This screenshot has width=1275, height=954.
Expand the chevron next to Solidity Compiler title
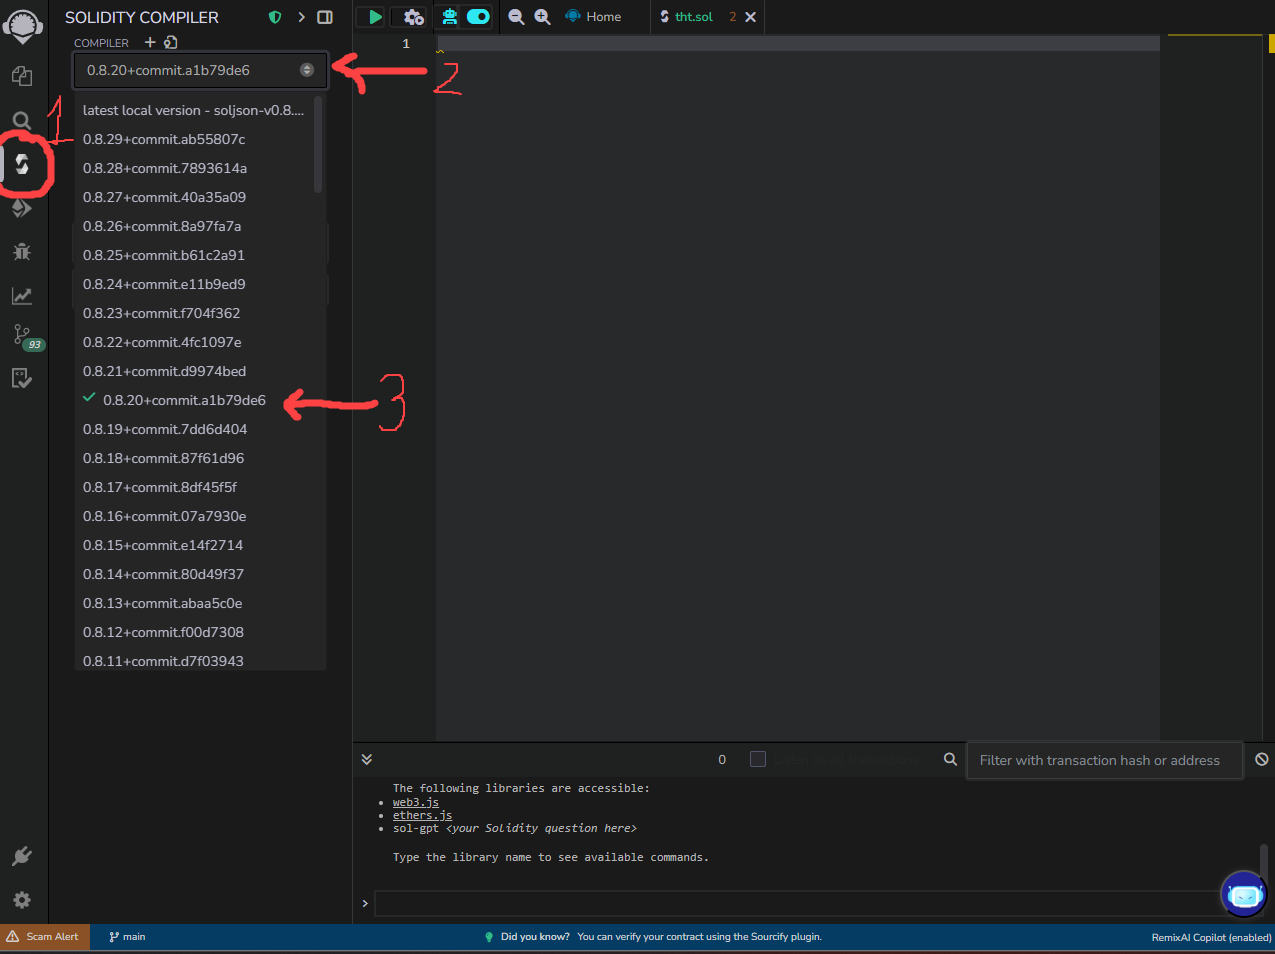point(301,17)
